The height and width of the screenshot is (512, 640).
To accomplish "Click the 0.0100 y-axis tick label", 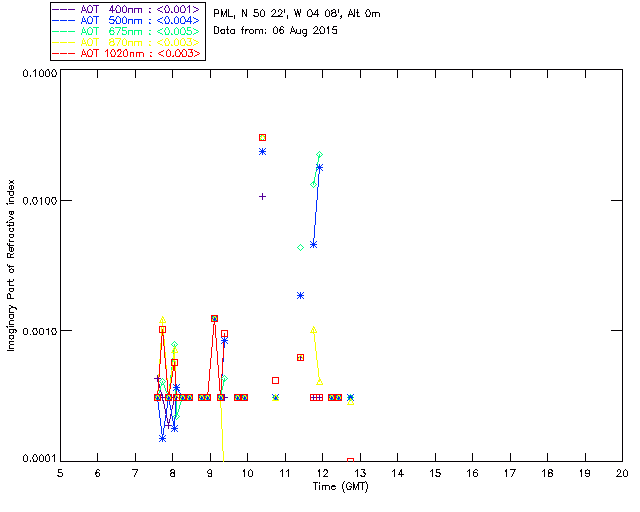I will coord(40,201).
